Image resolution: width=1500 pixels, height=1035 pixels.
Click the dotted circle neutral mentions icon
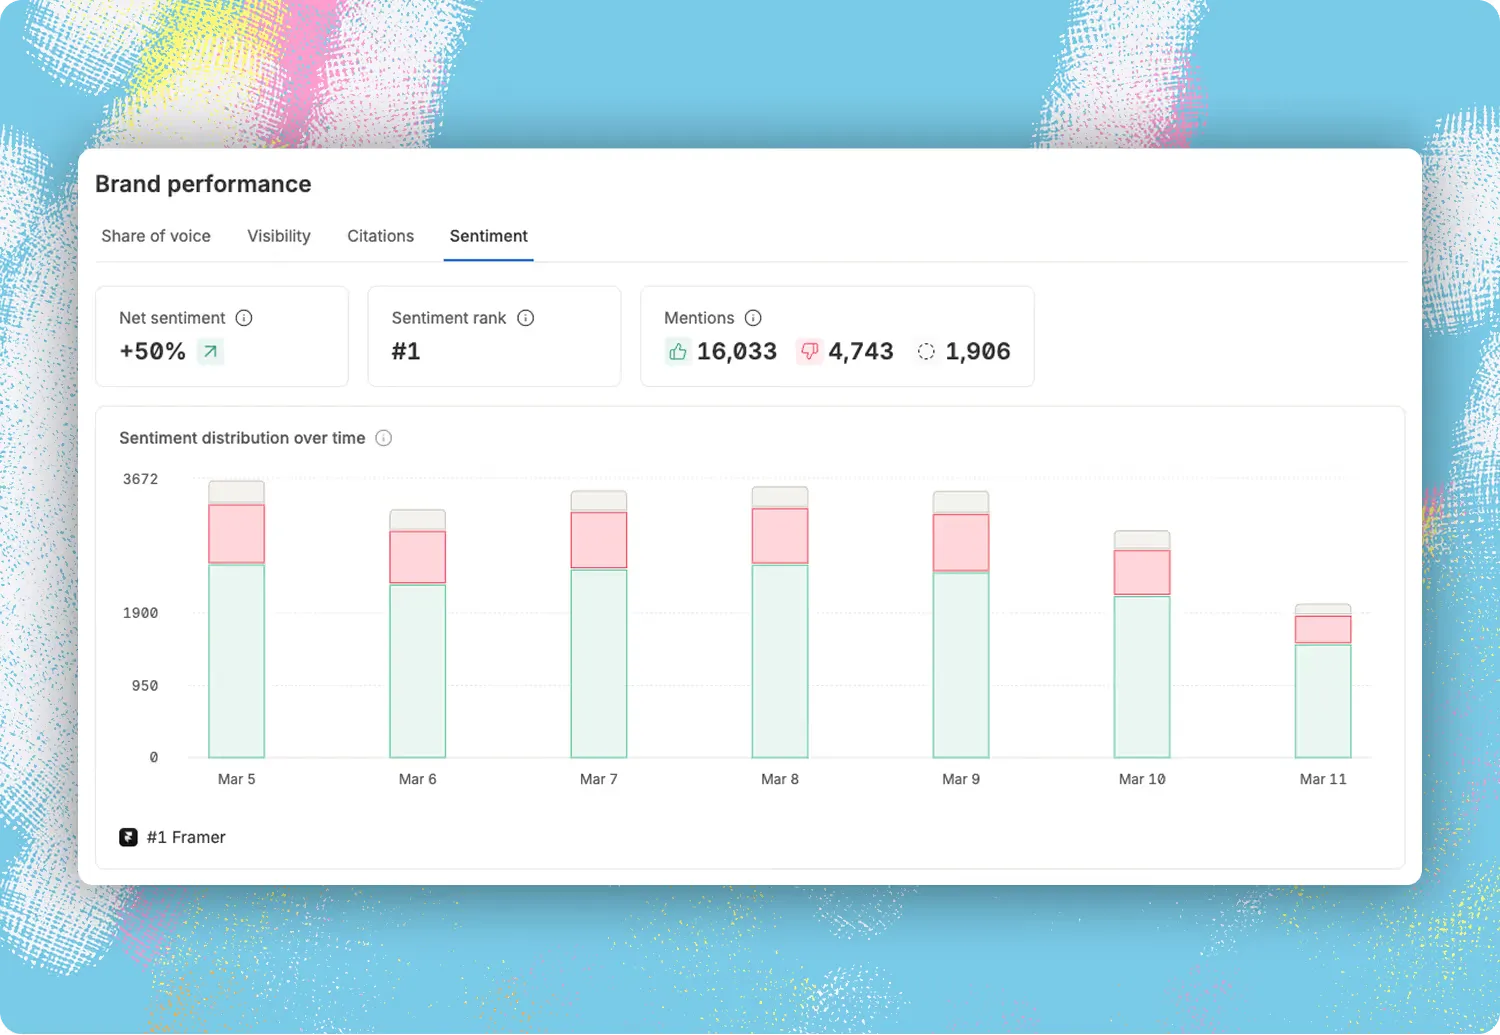click(926, 352)
